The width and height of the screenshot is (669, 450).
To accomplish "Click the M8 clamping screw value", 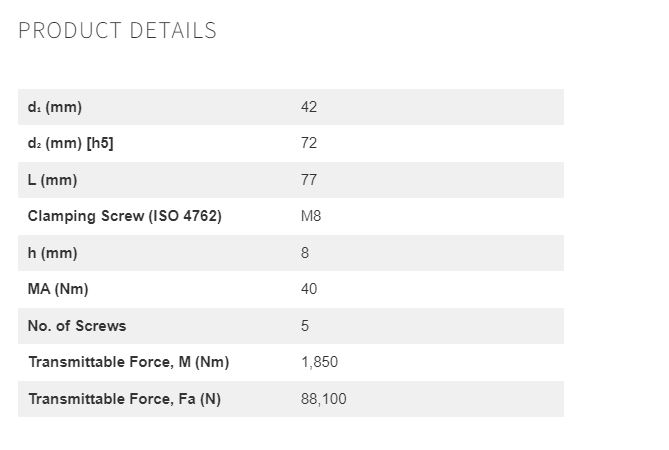I will click(311, 216).
